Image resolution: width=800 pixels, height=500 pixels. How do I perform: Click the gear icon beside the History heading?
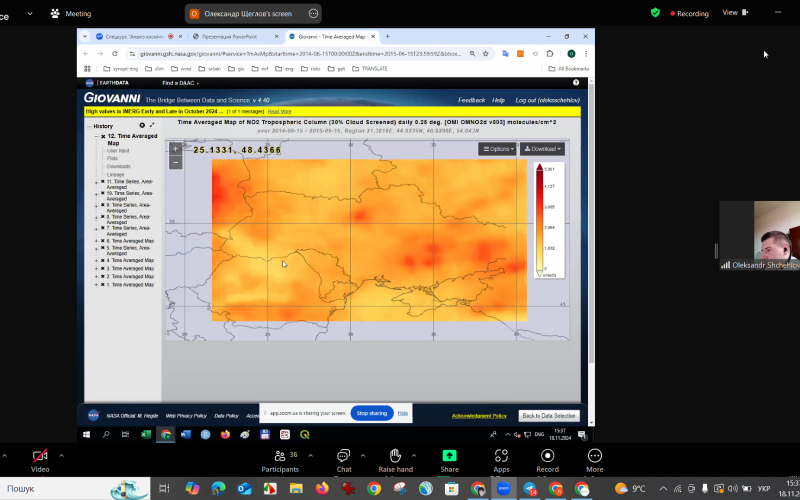142,126
